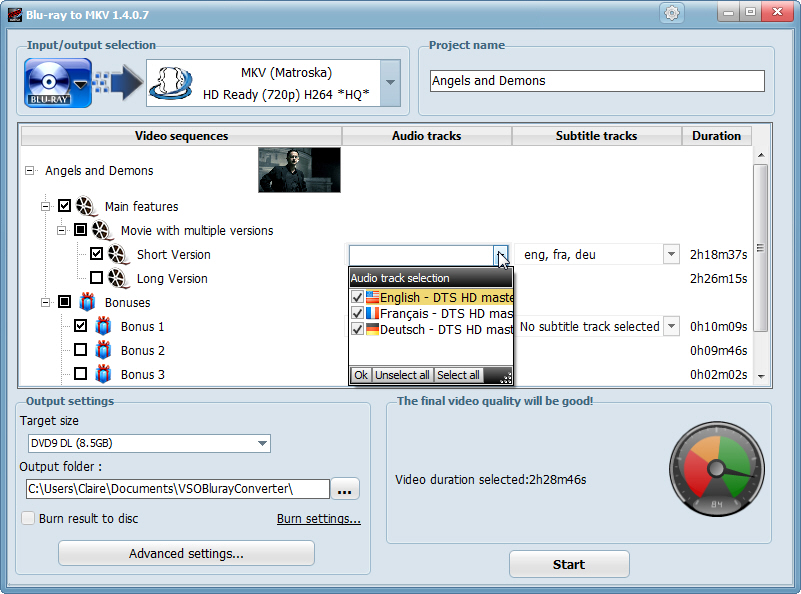The width and height of the screenshot is (801, 594).
Task: Click the gift icon for Bonus 2
Action: 103,350
